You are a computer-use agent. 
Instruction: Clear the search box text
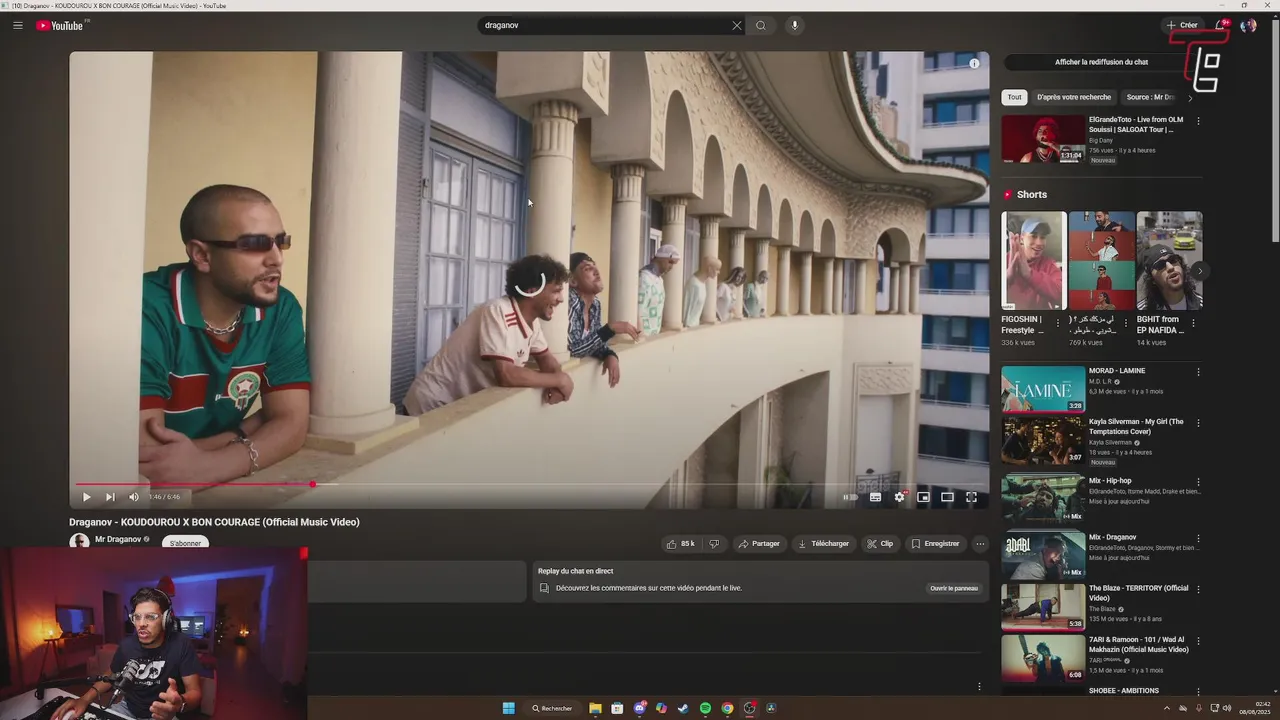pos(737,25)
